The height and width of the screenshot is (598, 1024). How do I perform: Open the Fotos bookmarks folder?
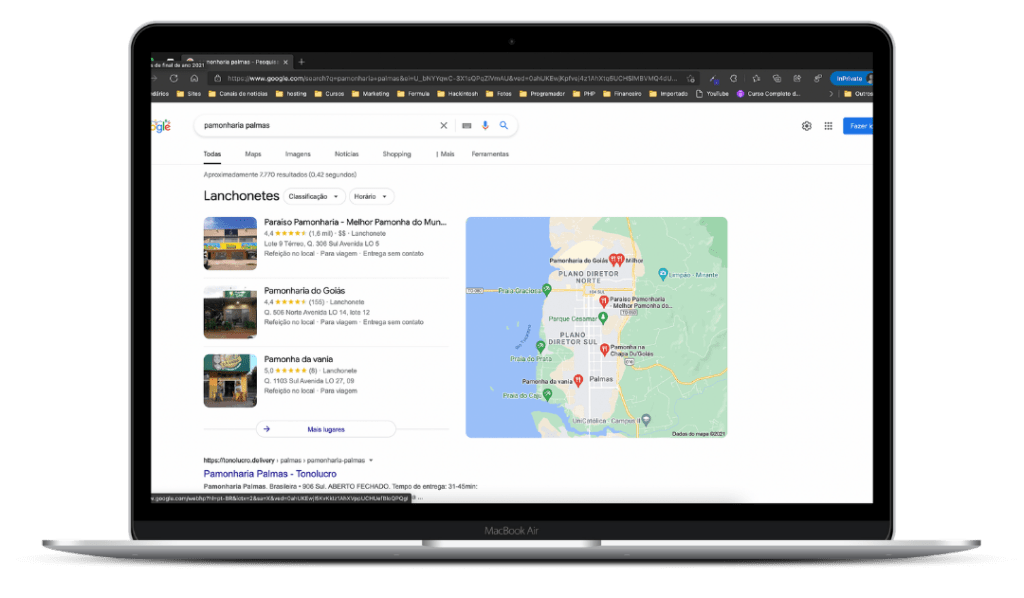498,94
